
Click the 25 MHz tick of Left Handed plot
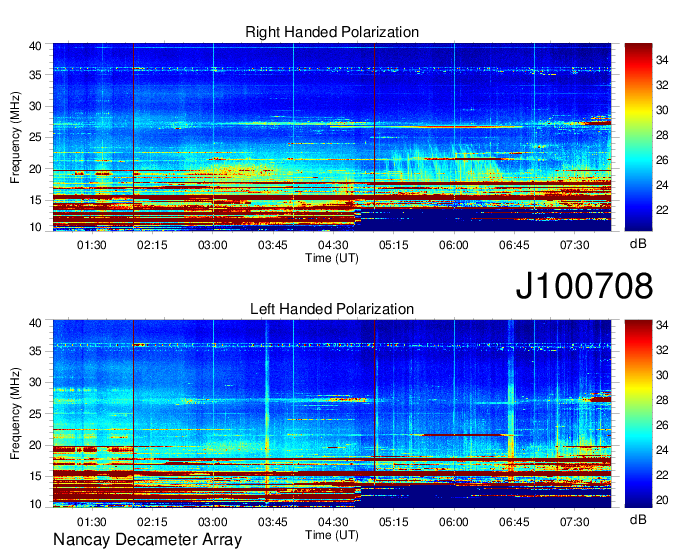pyautogui.click(x=35, y=414)
